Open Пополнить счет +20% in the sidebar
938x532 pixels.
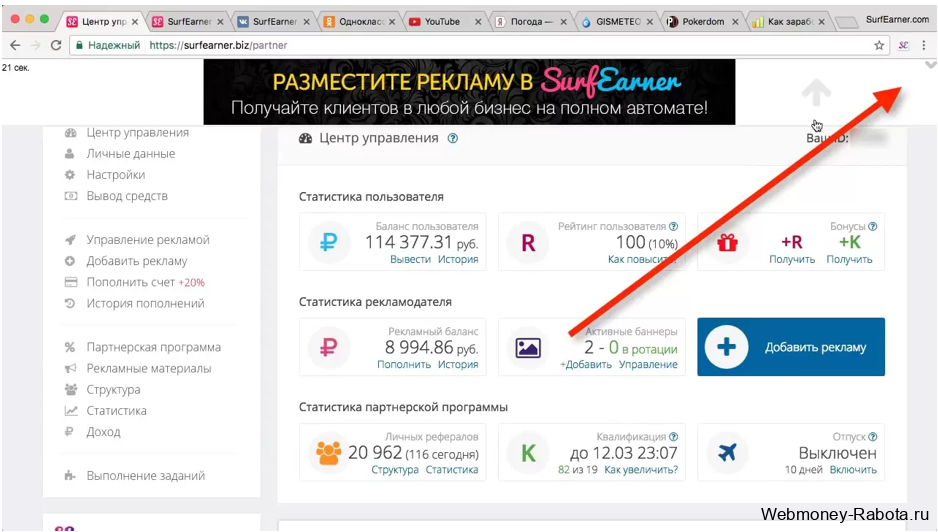coord(145,282)
